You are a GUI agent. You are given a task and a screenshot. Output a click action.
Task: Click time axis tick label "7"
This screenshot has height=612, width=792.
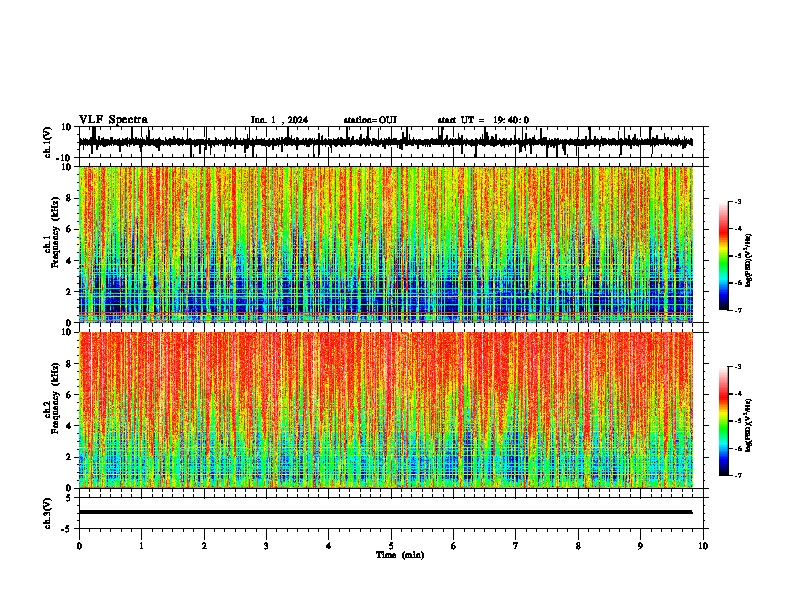point(516,546)
